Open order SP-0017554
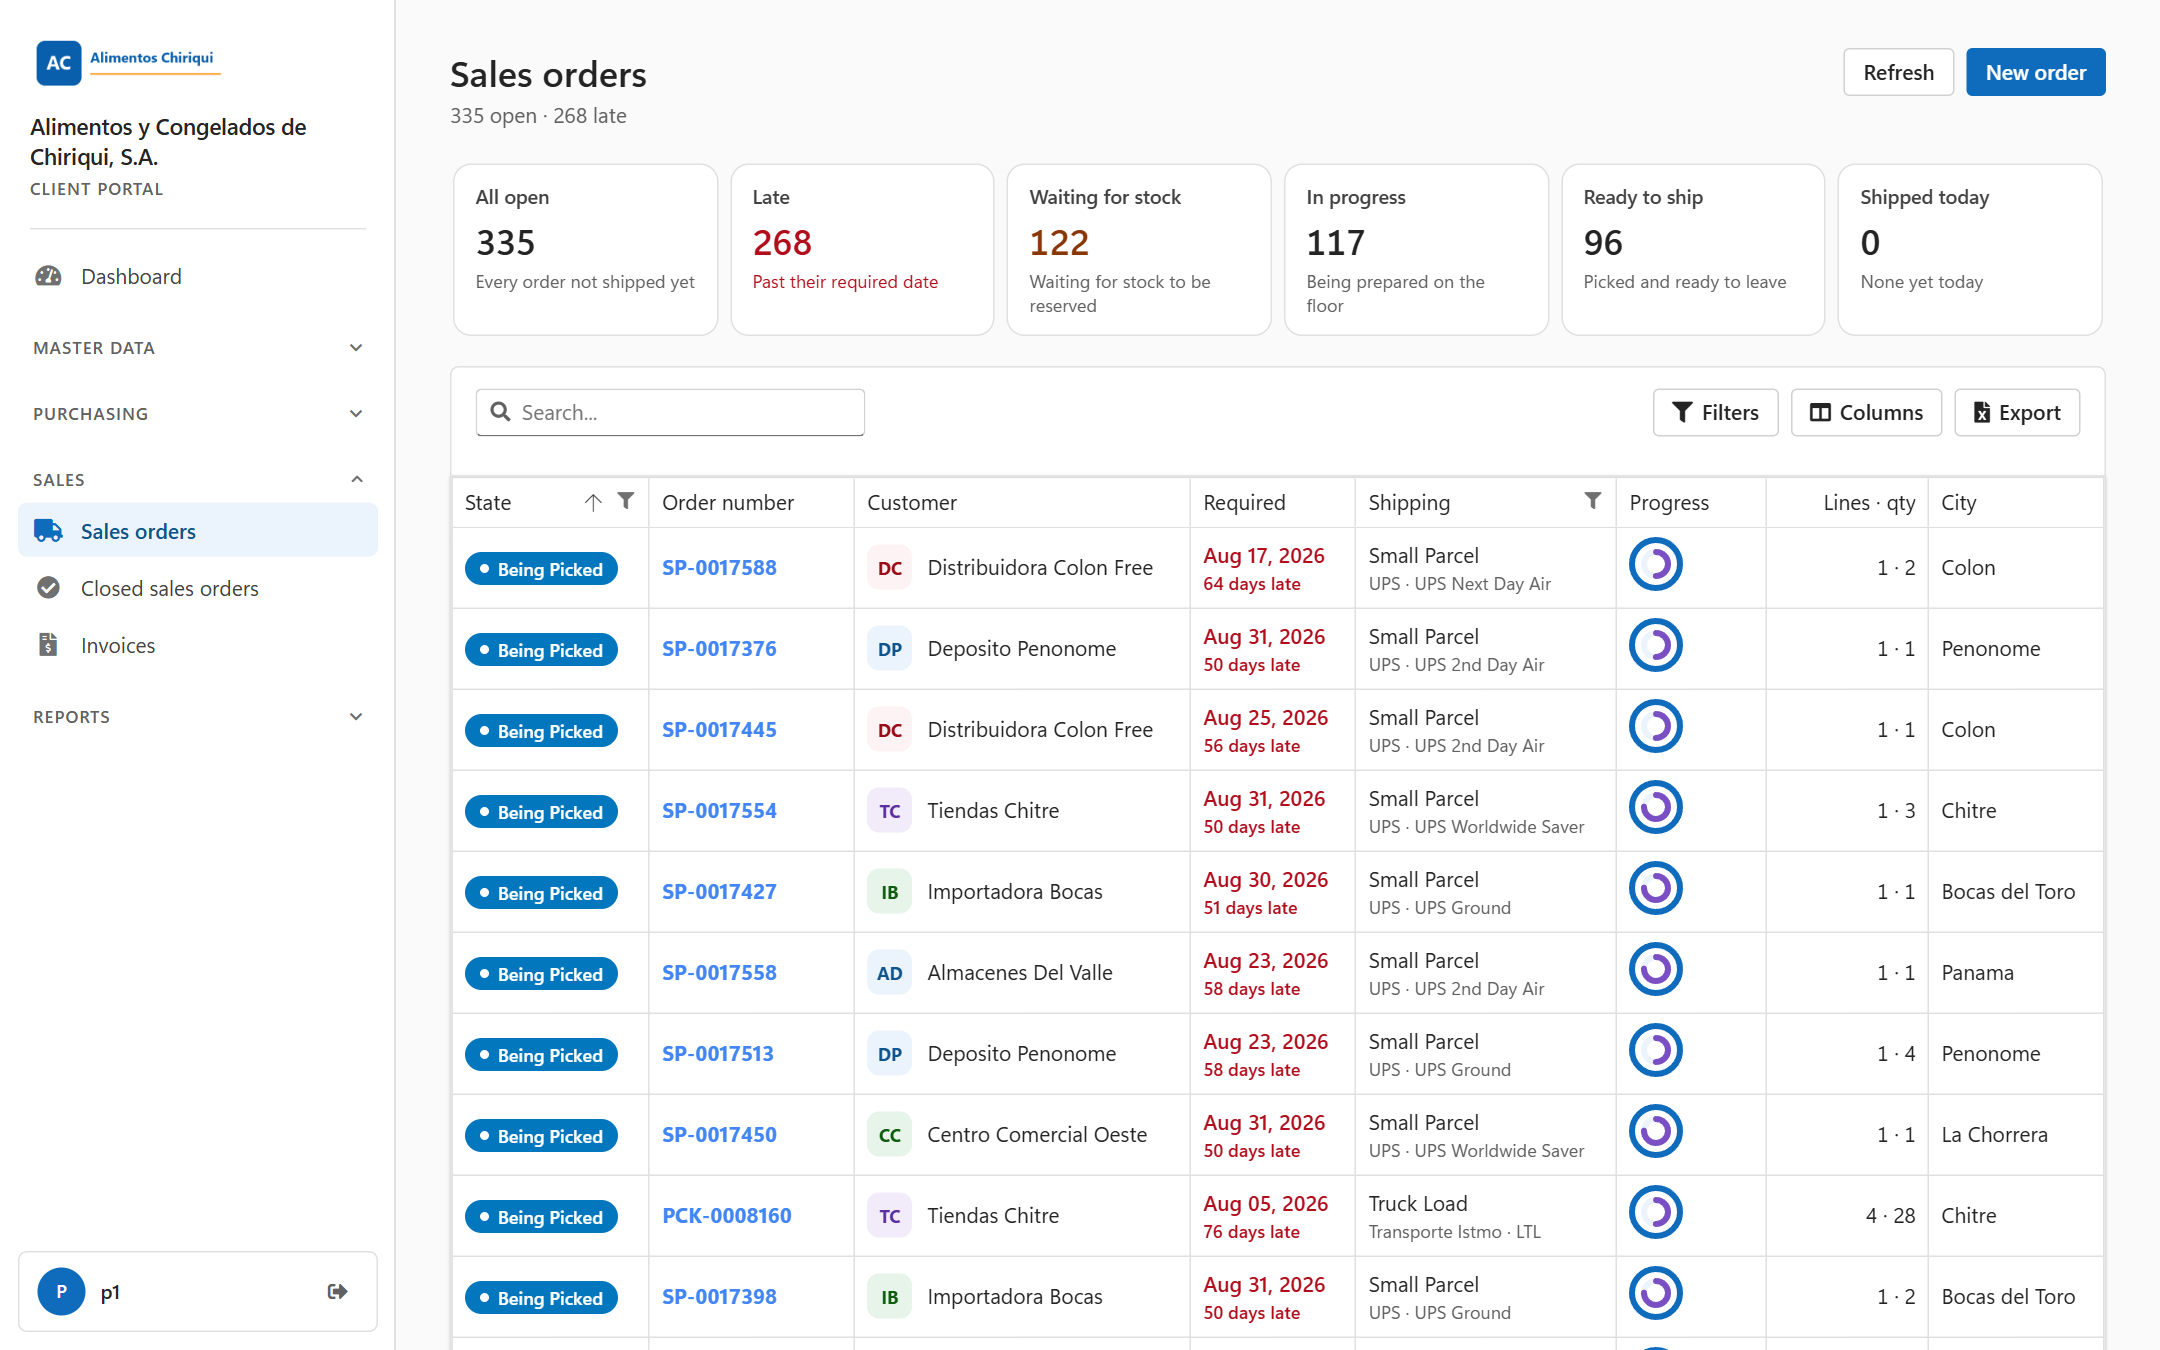 click(719, 810)
